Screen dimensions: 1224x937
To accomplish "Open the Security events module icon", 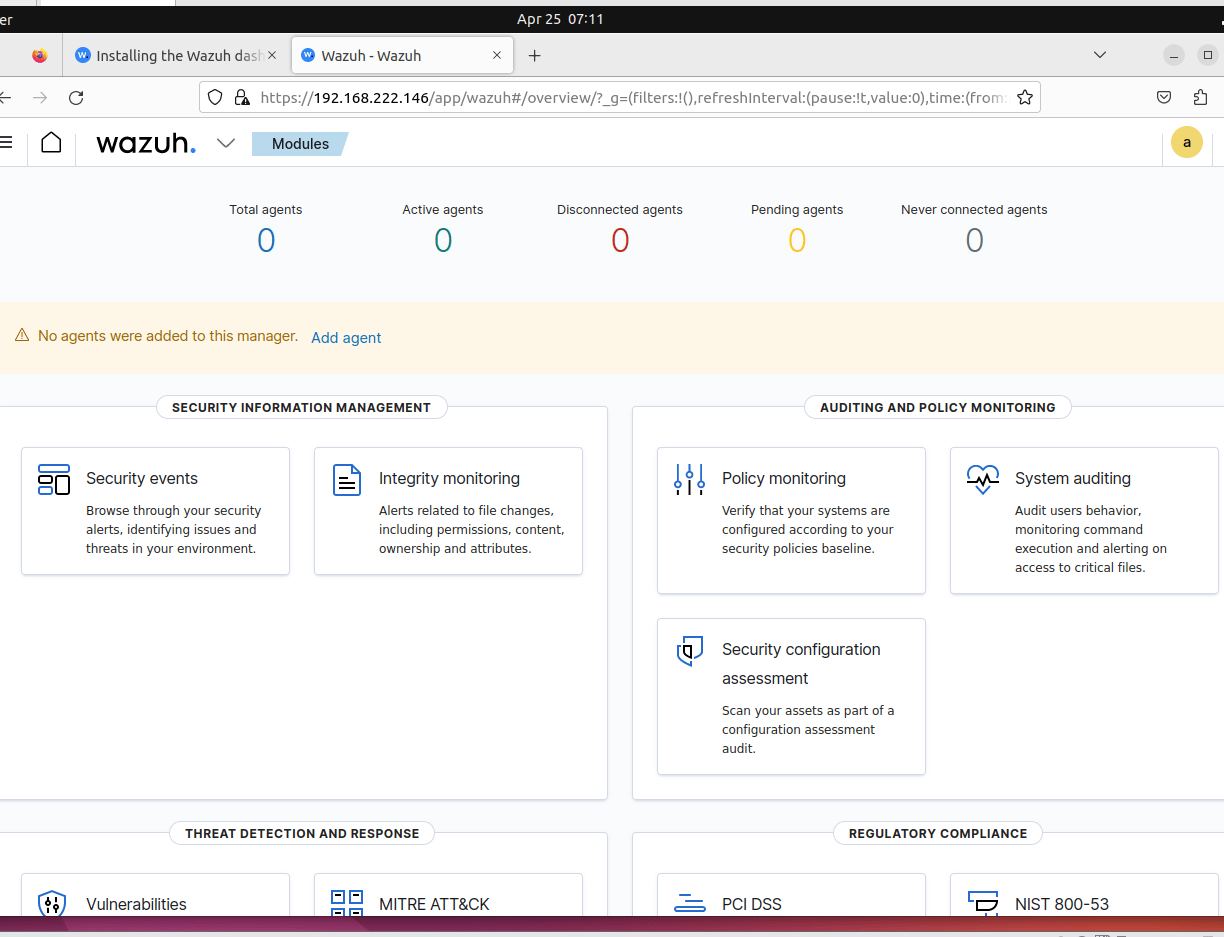I will coord(54,480).
